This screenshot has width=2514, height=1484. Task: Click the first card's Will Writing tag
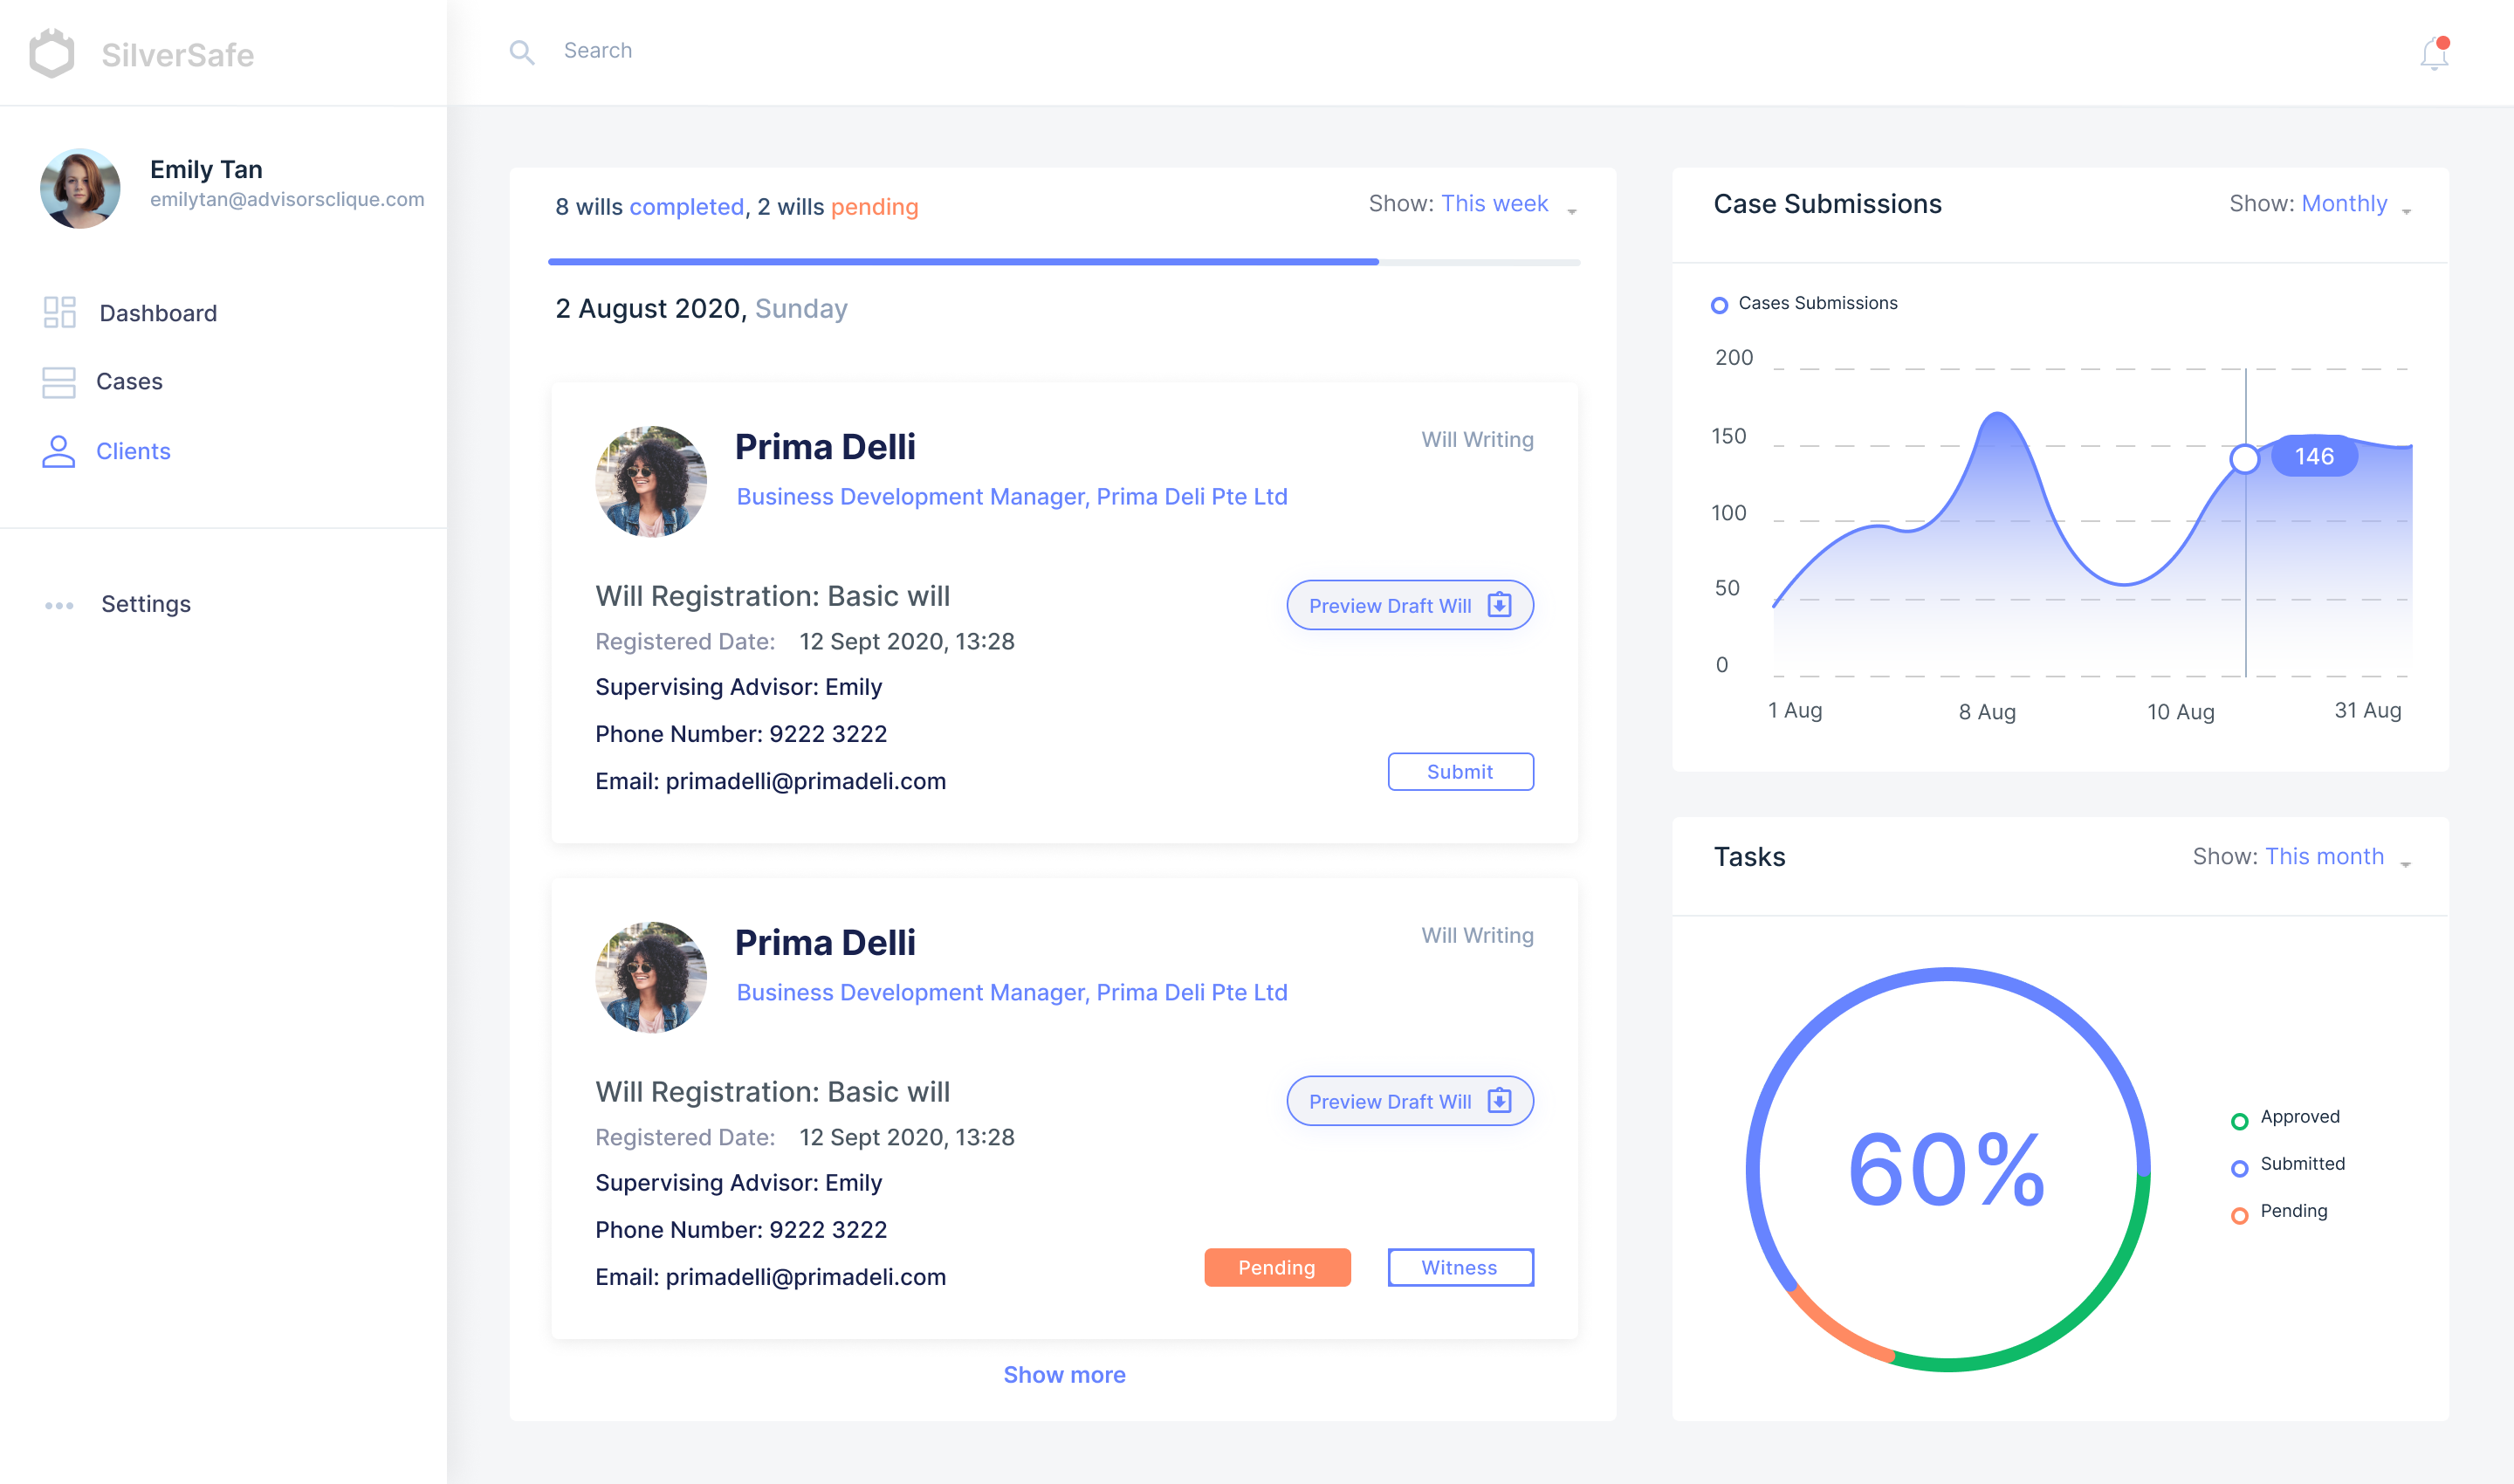(1477, 440)
